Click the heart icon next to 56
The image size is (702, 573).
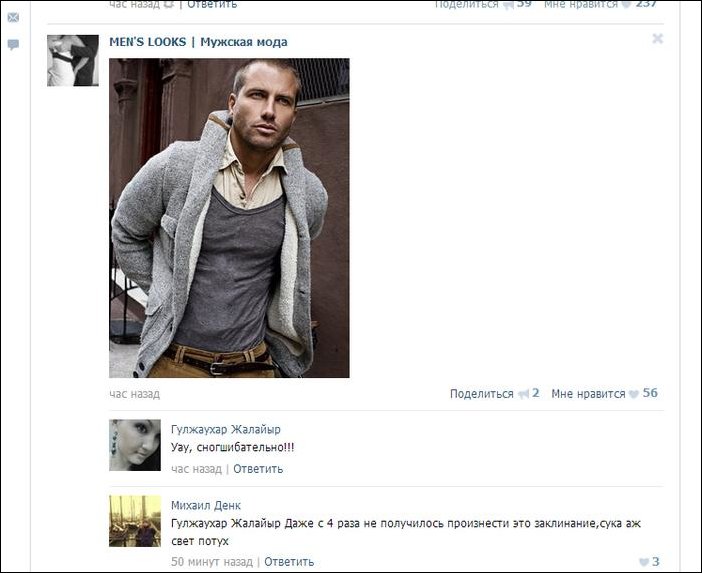pos(634,394)
